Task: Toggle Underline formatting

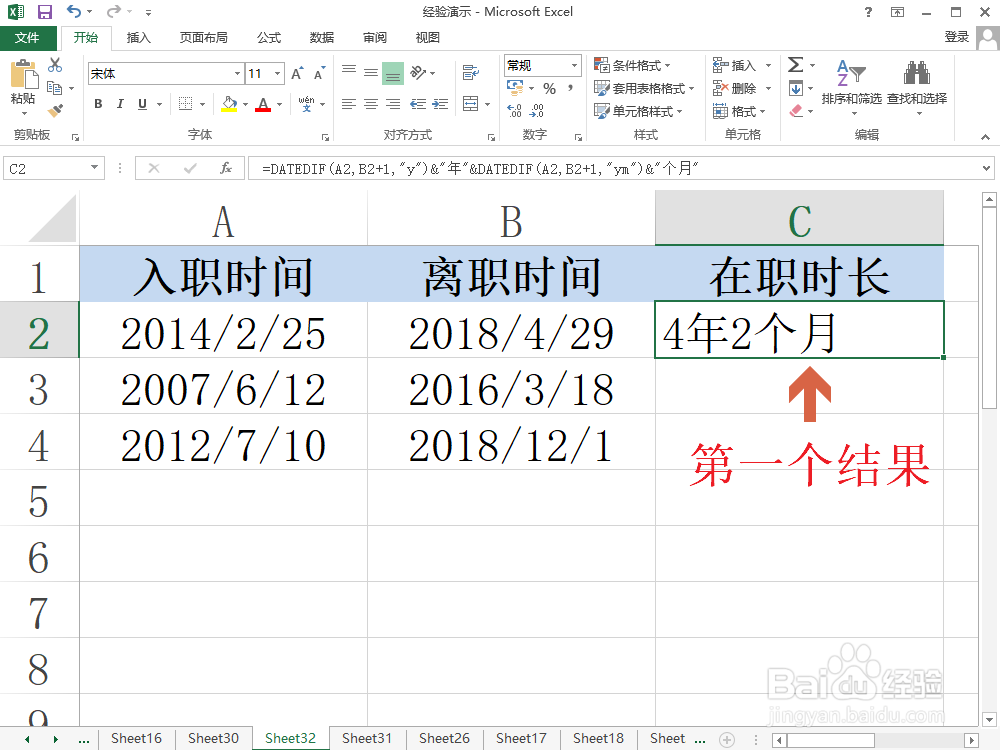Action: tap(142, 104)
